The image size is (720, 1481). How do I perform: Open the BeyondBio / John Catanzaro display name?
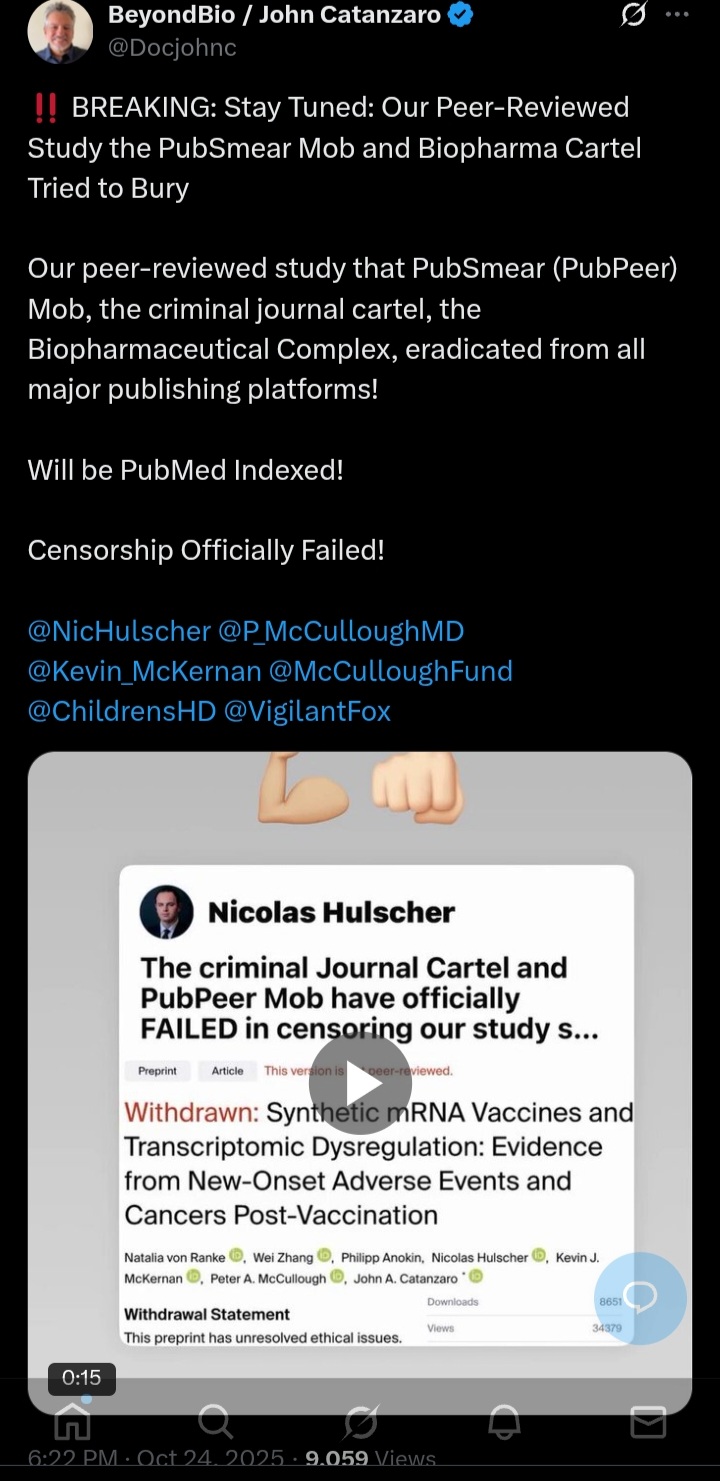(273, 15)
